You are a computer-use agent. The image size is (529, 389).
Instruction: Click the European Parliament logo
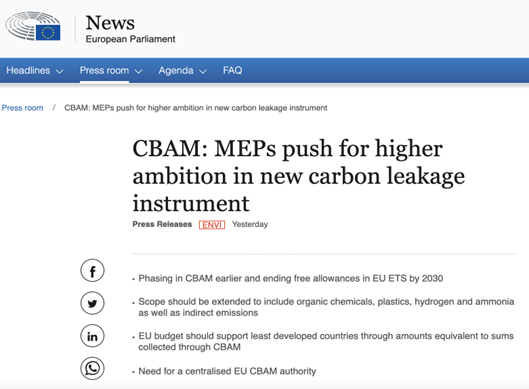[x=33, y=26]
